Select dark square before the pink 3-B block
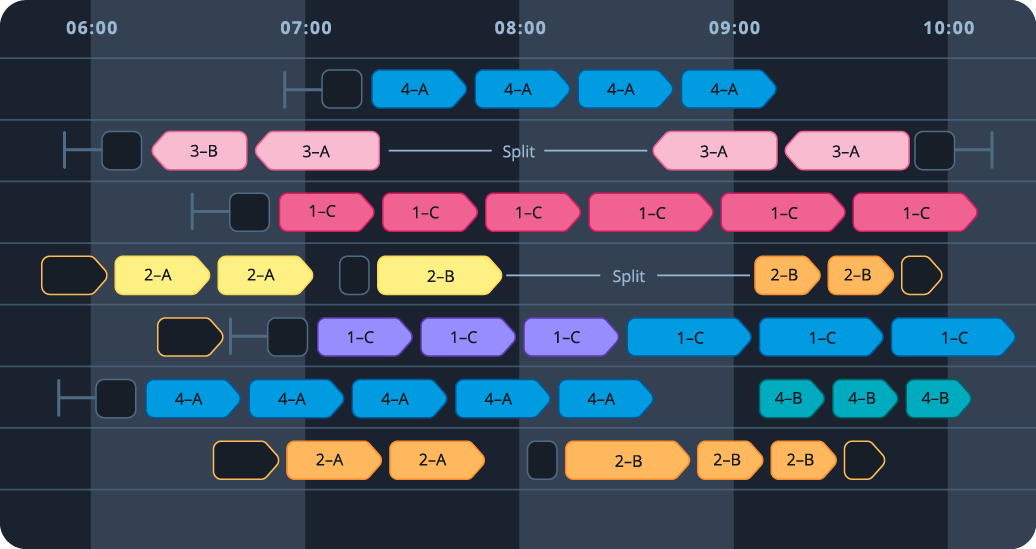This screenshot has width=1036, height=549. pyautogui.click(x=121, y=151)
